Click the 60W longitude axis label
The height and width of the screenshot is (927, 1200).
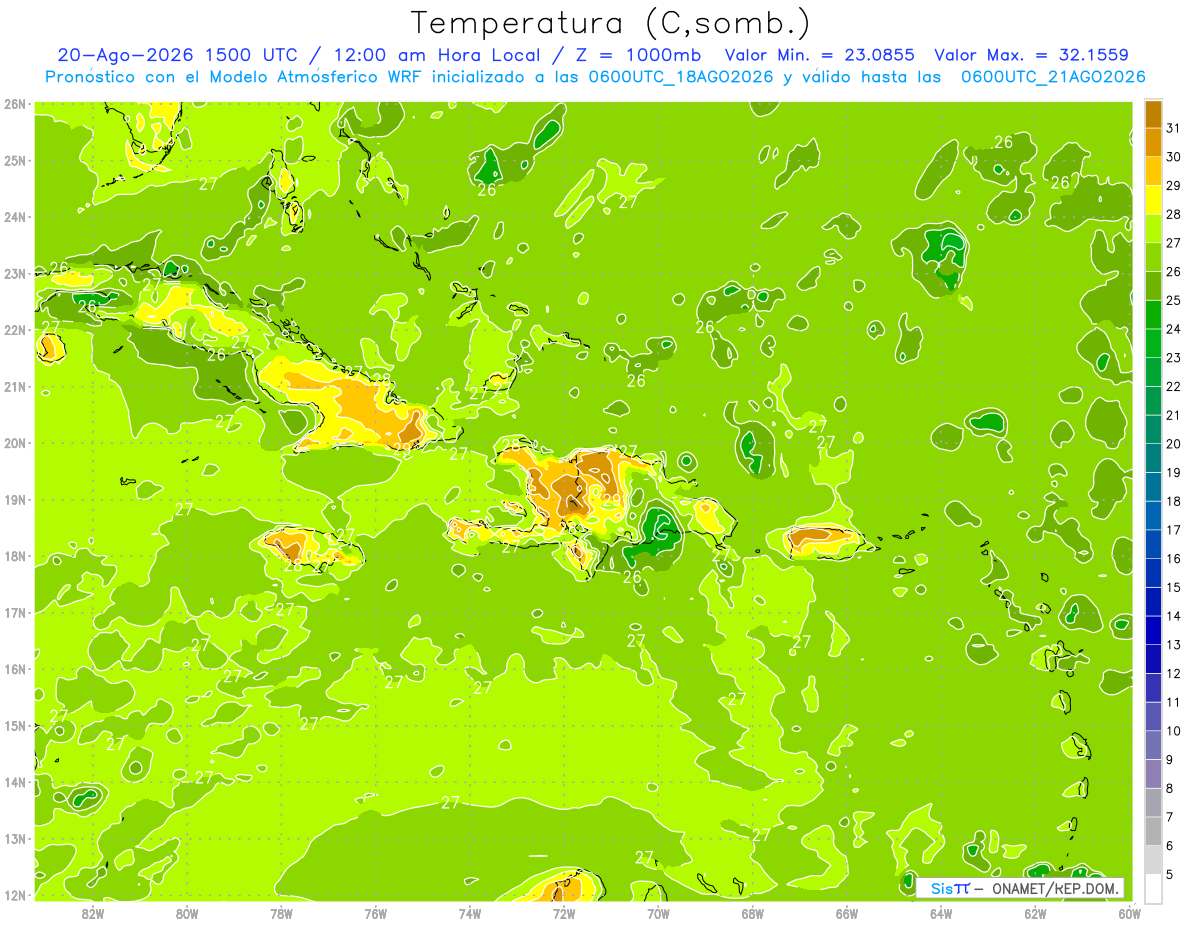[1129, 913]
